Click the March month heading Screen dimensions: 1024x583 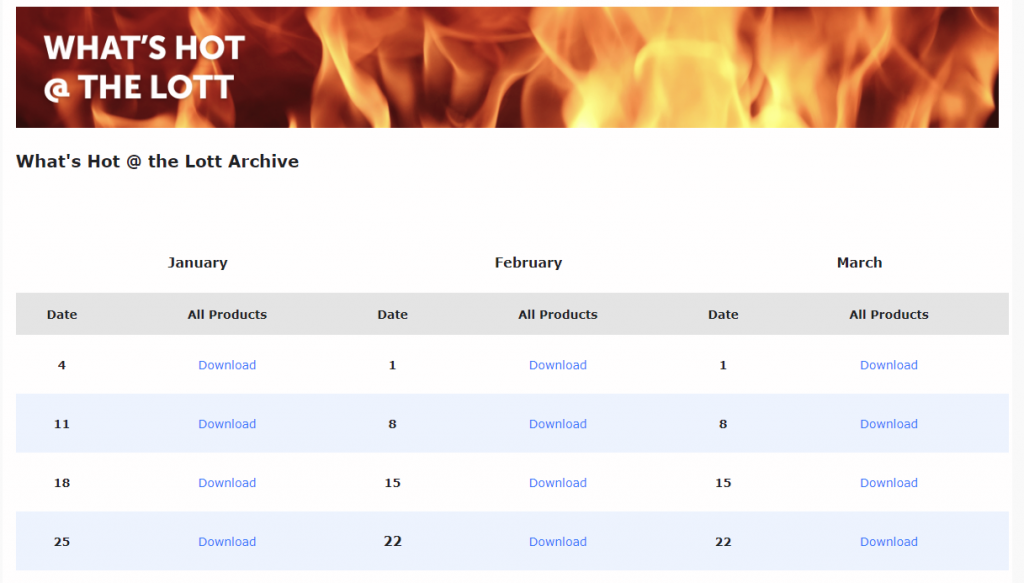(859, 262)
